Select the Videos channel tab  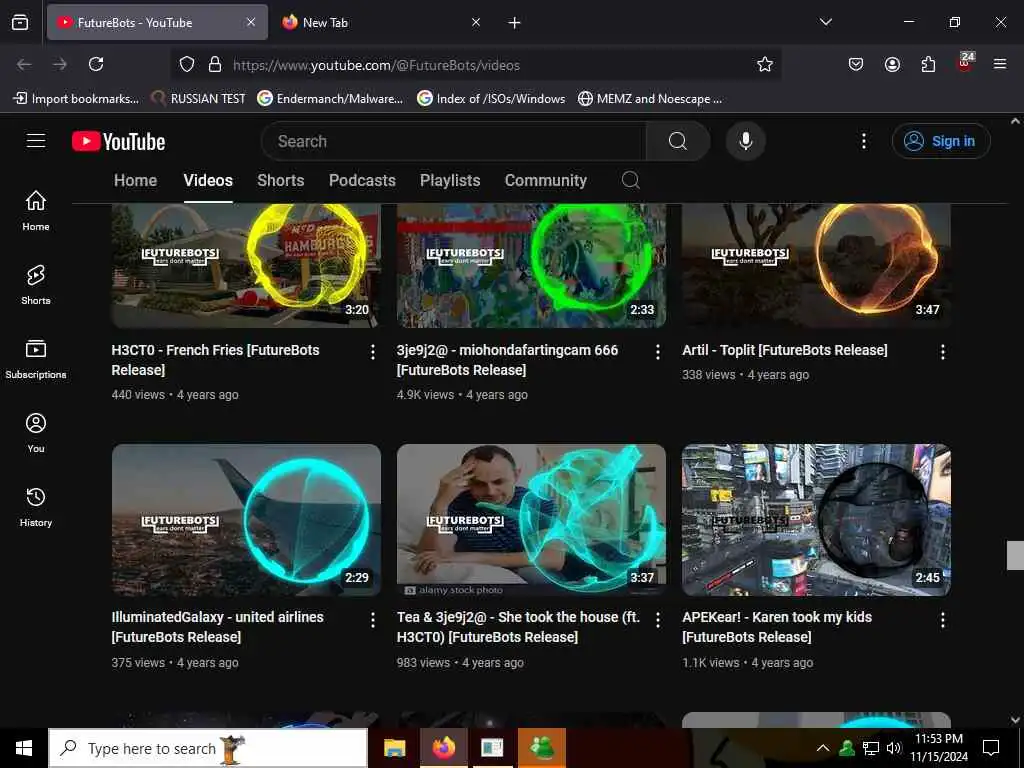208,180
